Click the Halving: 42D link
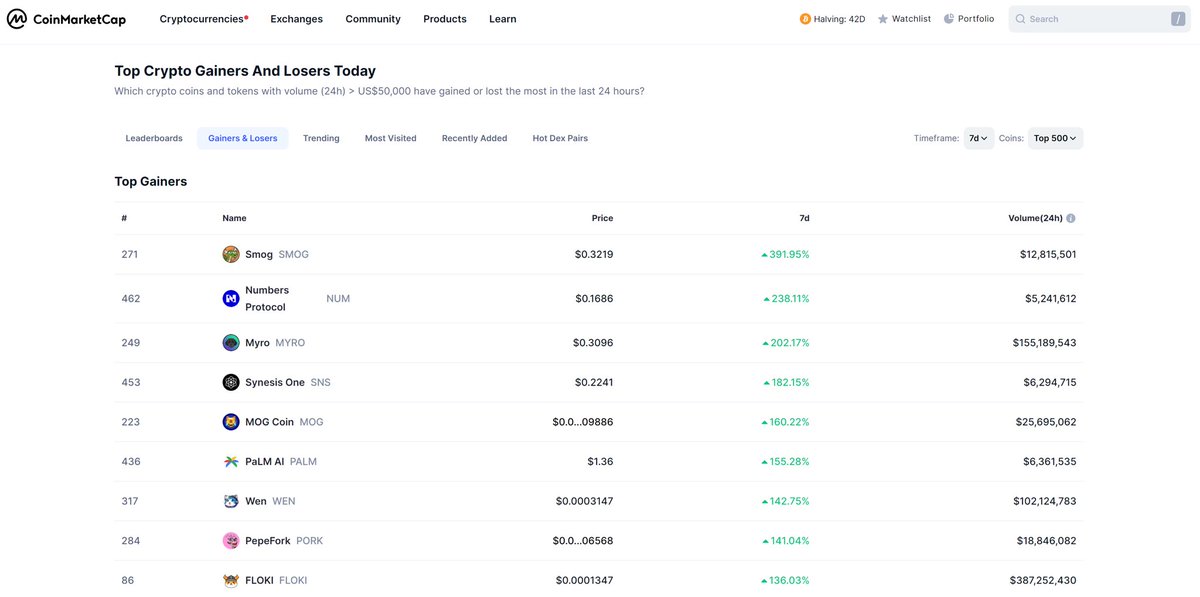The height and width of the screenshot is (597, 1200). [x=832, y=19]
